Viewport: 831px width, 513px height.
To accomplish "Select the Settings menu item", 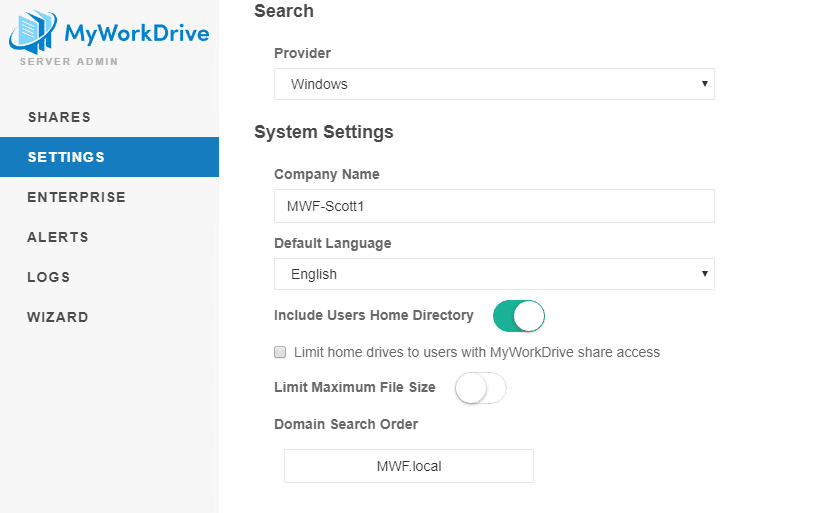I will [66, 157].
